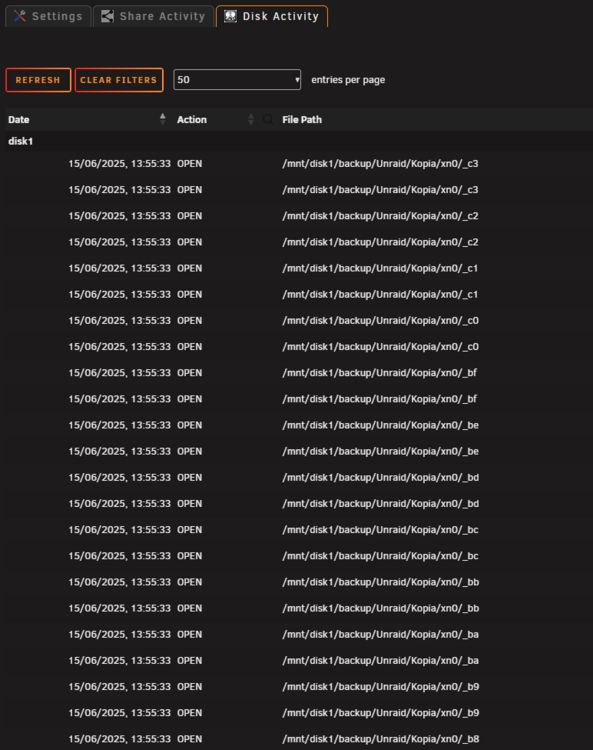Viewport: 593px width, 750px height.
Task: Click the REFRESH button
Action: (x=38, y=80)
